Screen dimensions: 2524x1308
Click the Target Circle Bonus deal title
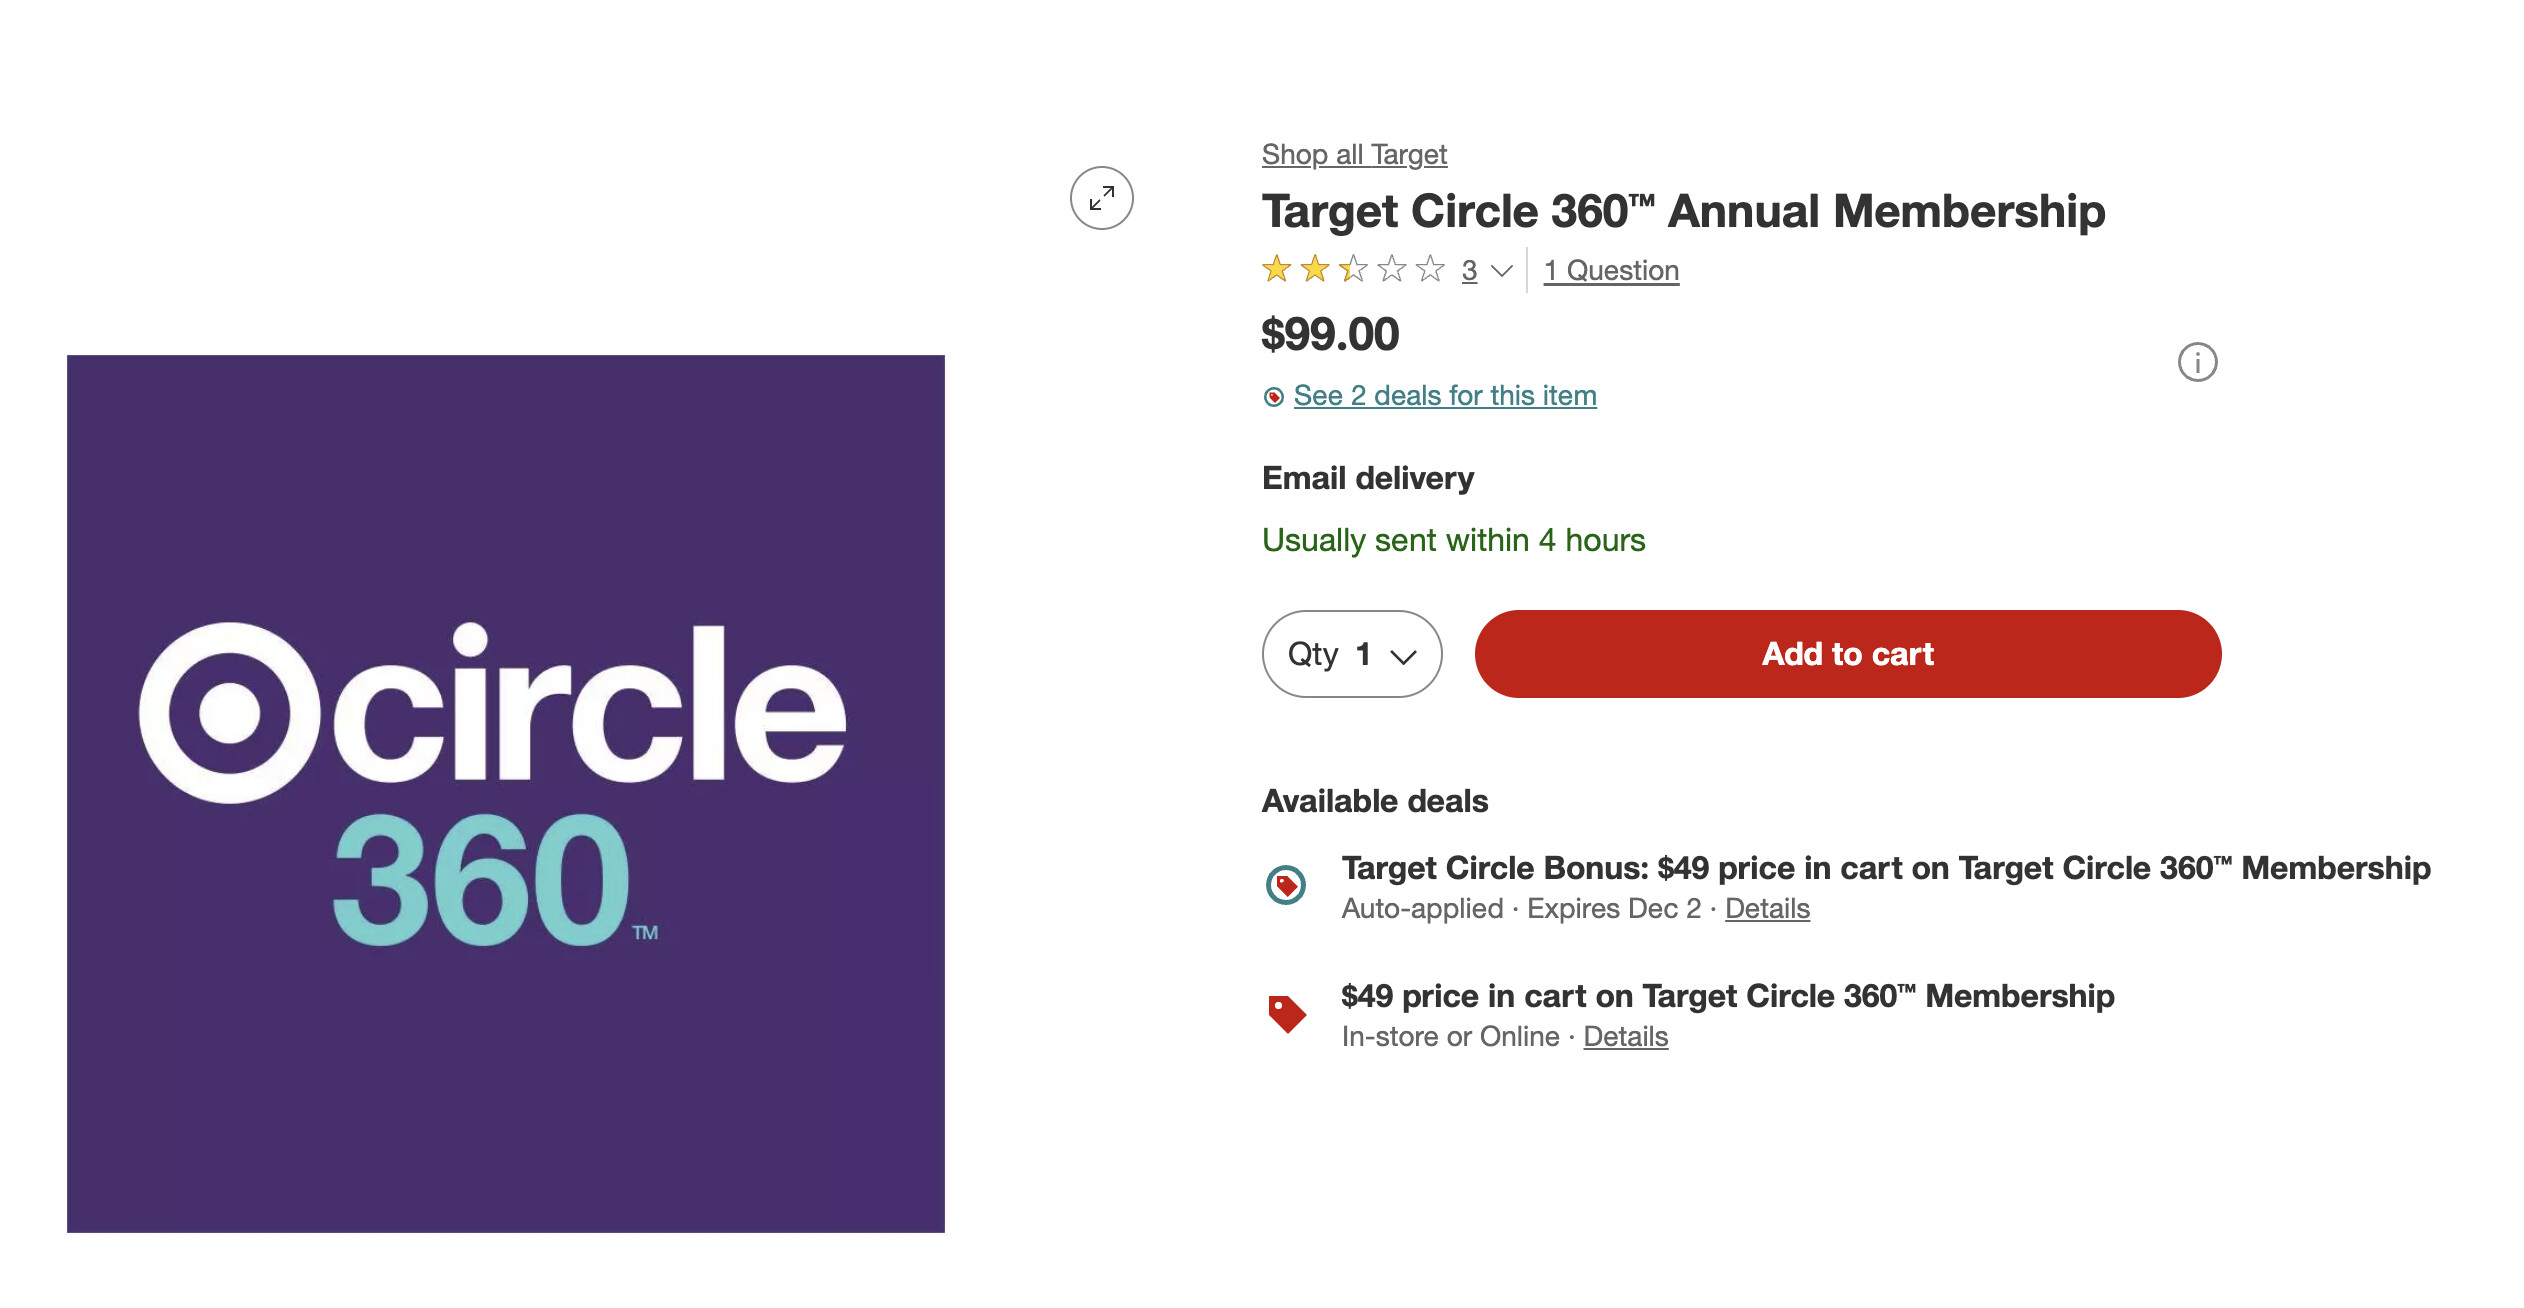pos(1885,868)
